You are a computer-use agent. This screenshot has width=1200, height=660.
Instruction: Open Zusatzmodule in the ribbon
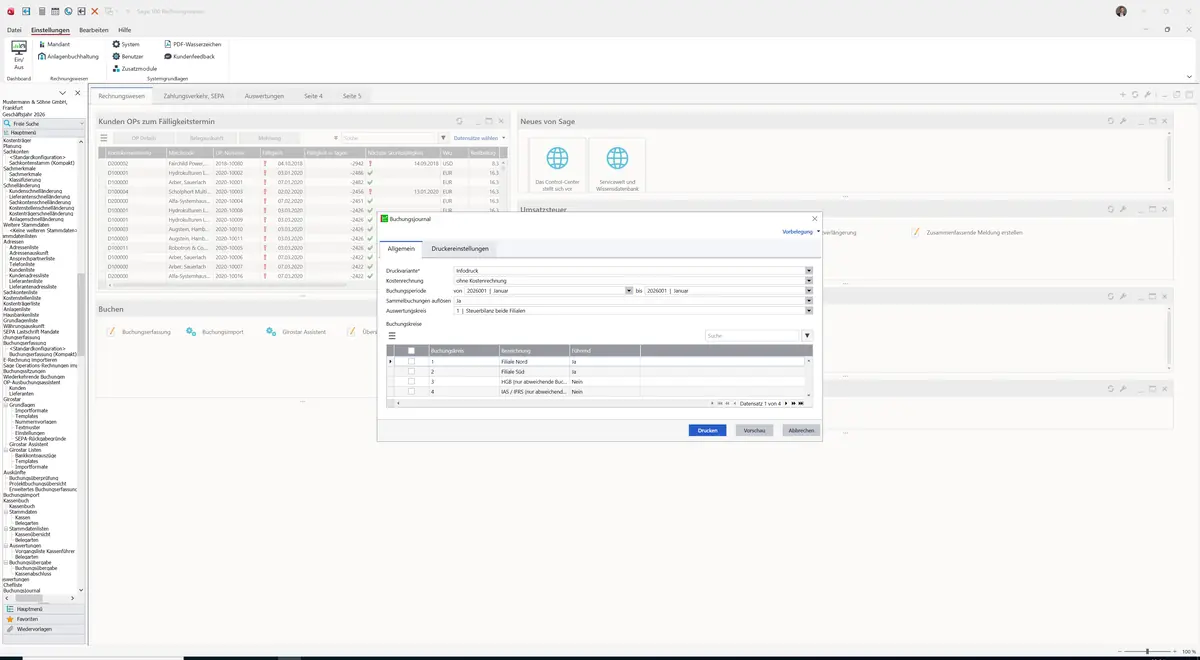click(x=135, y=69)
